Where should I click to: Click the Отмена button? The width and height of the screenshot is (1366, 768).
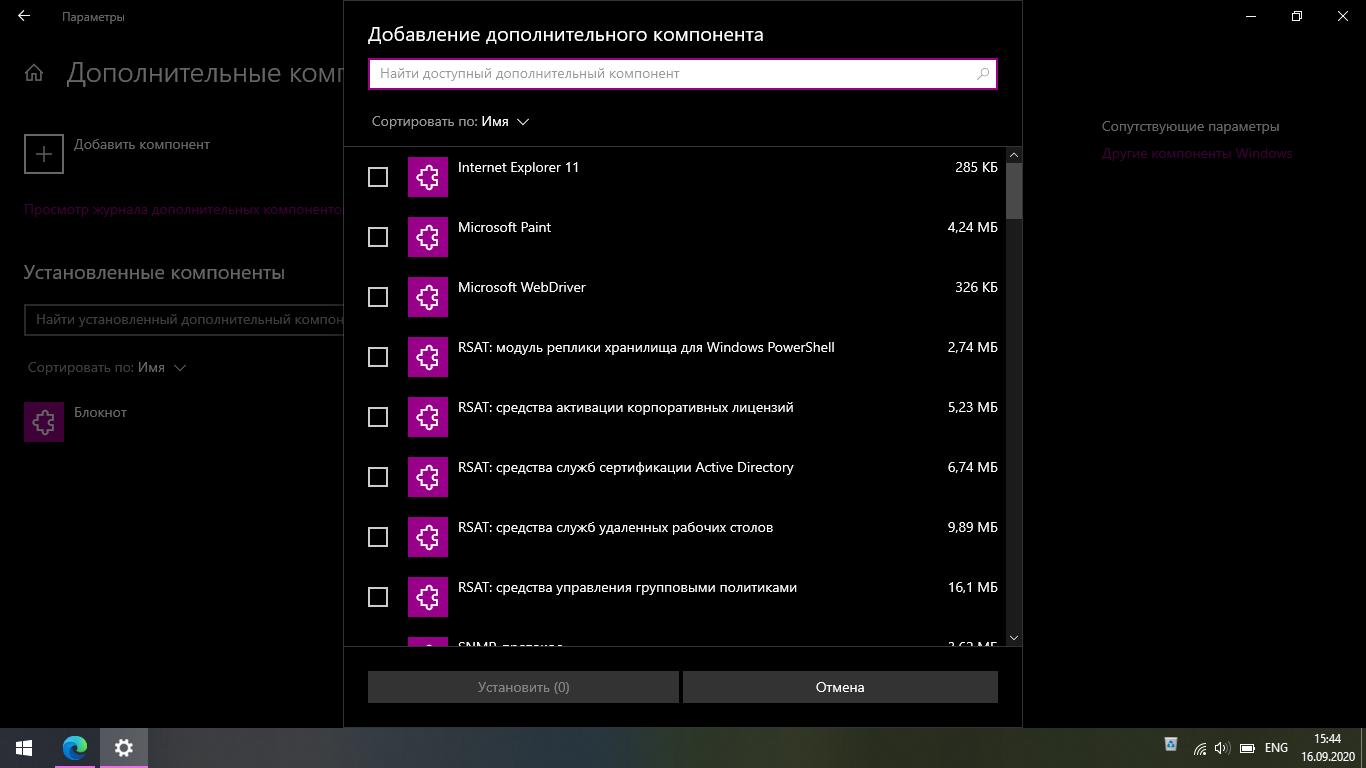(840, 687)
